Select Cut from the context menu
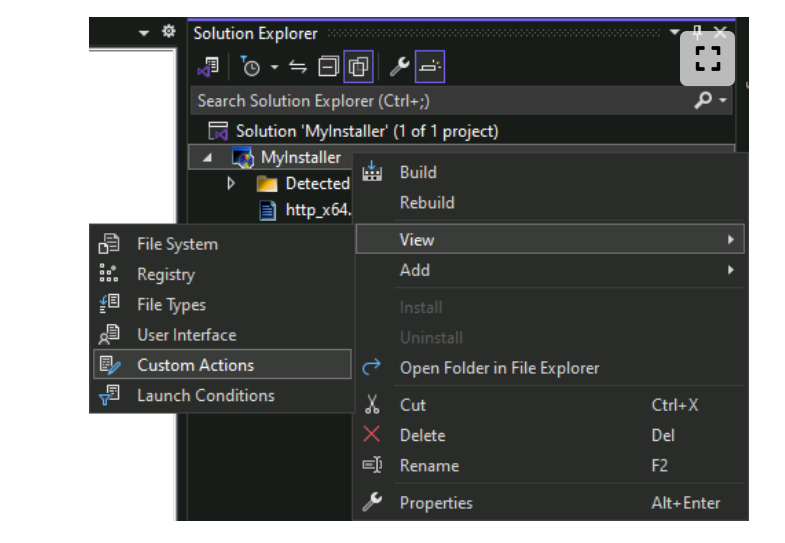 [551, 405]
